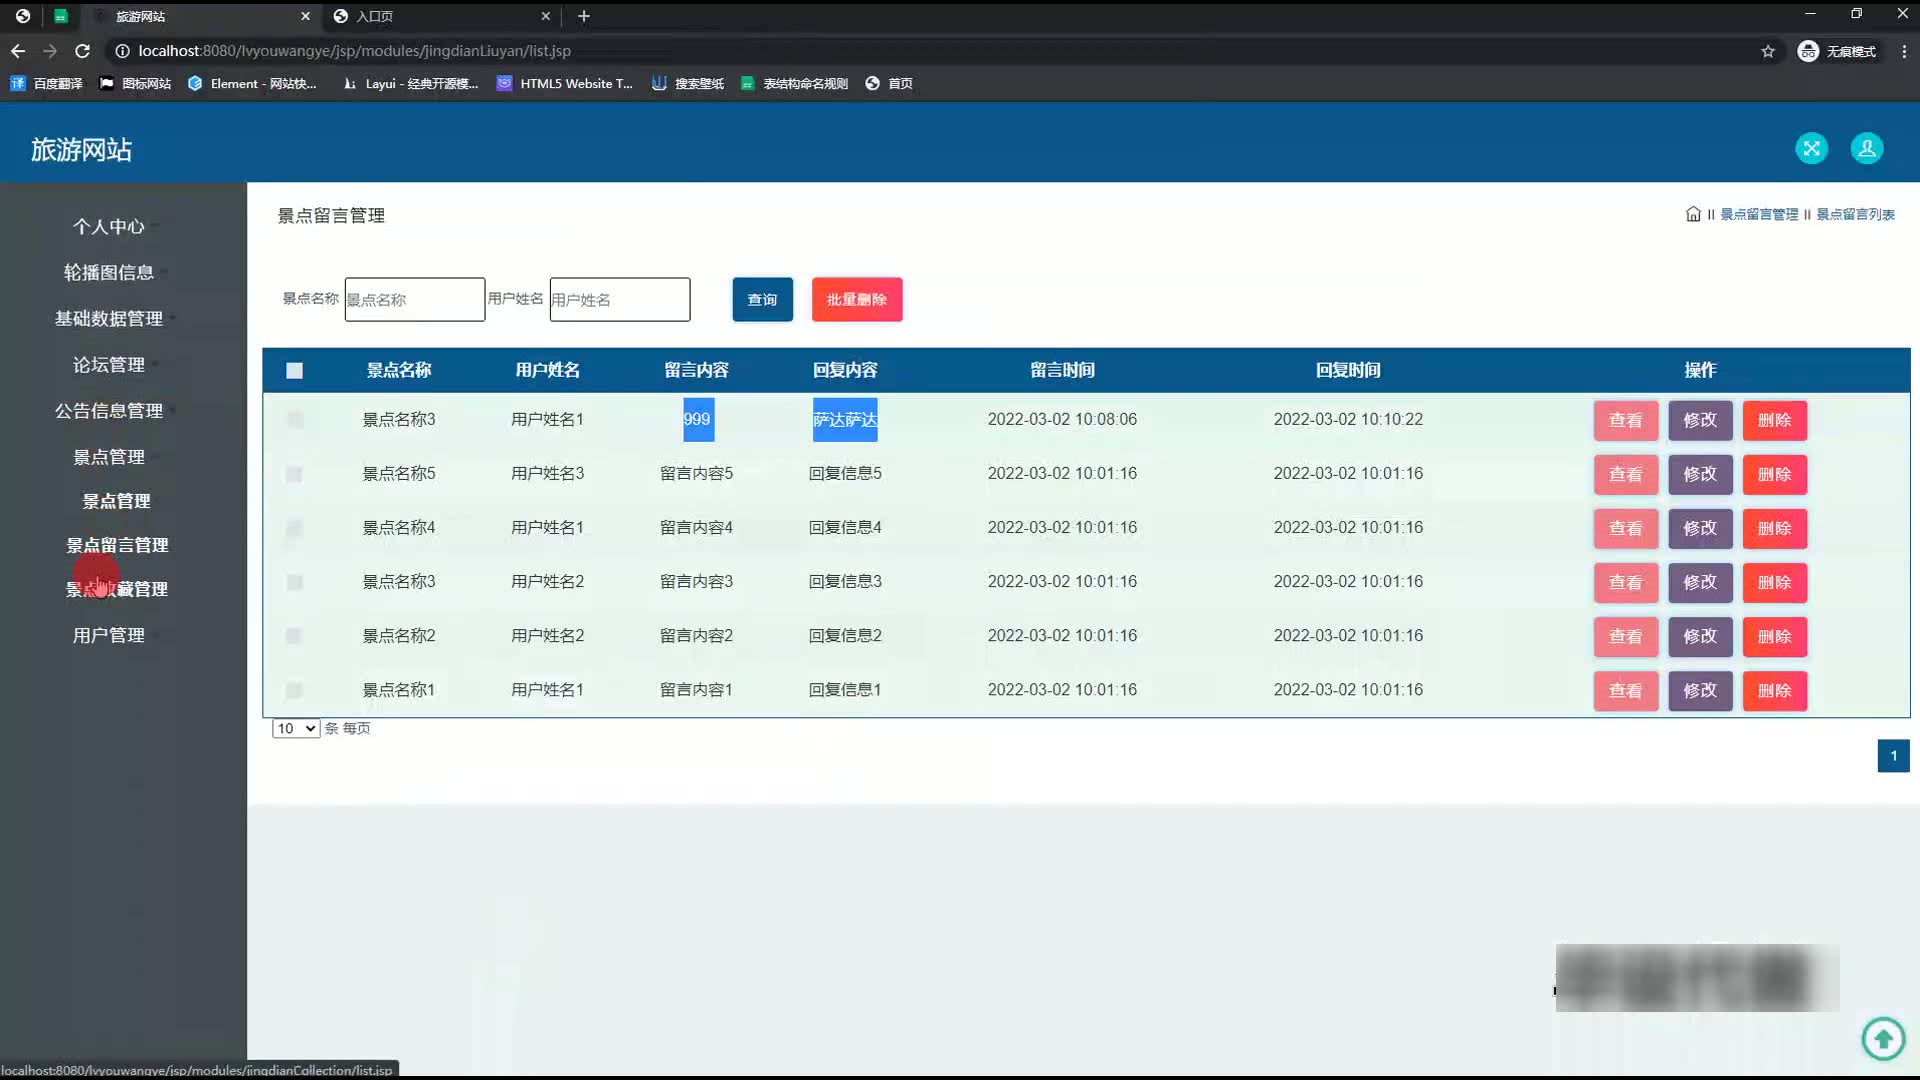Open the 10 per-page dropdown
The height and width of the screenshot is (1080, 1920).
click(x=296, y=729)
